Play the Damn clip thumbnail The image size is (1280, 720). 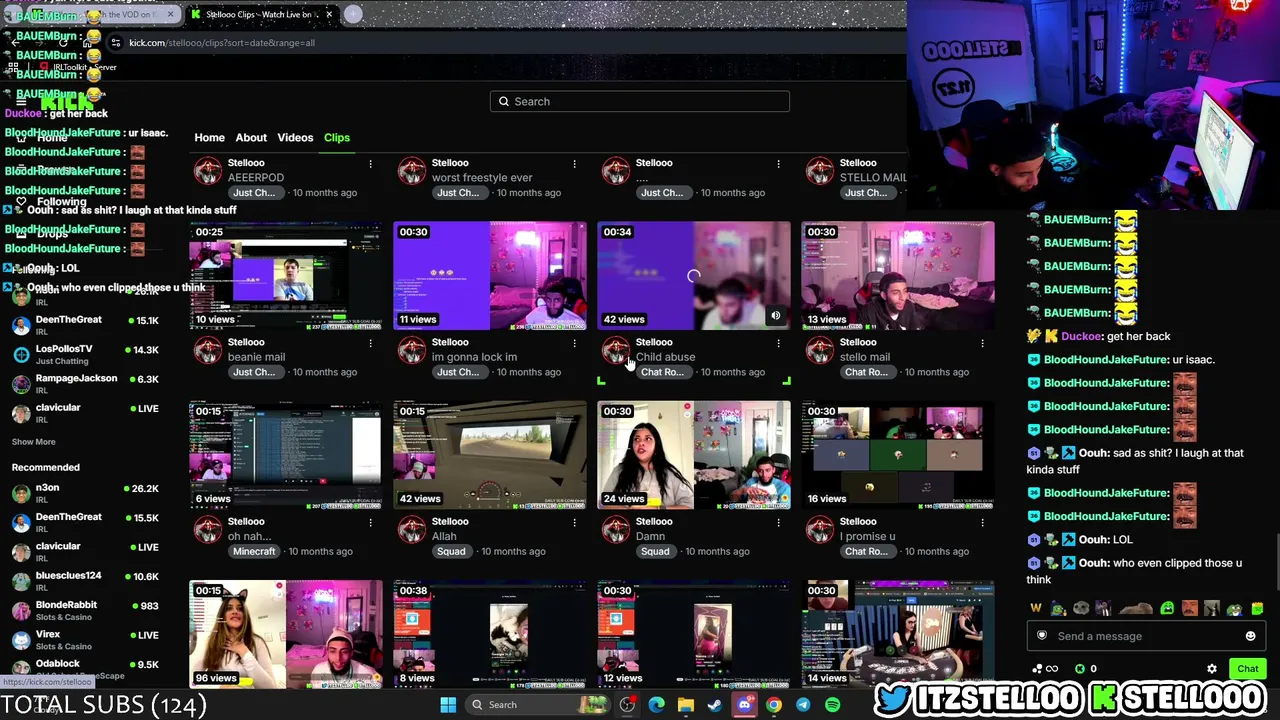click(x=694, y=455)
